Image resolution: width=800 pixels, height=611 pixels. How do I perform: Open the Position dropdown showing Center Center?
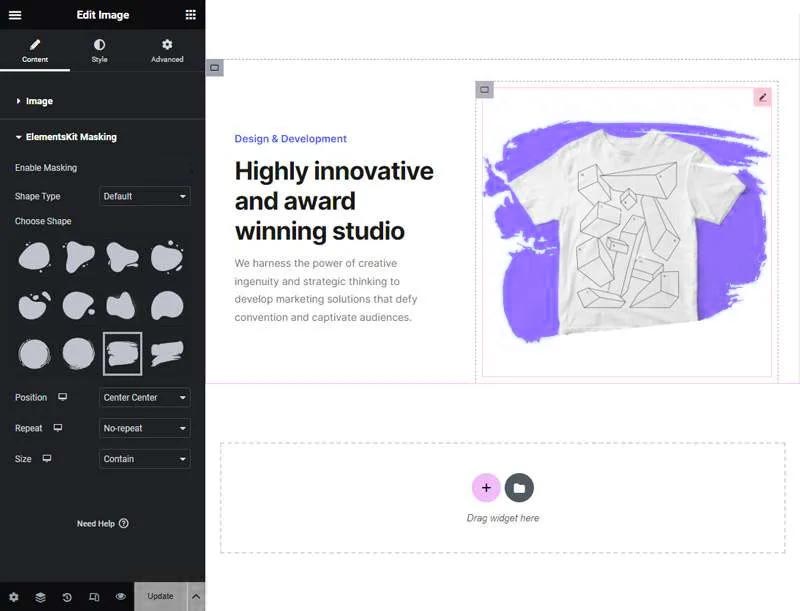coord(145,398)
